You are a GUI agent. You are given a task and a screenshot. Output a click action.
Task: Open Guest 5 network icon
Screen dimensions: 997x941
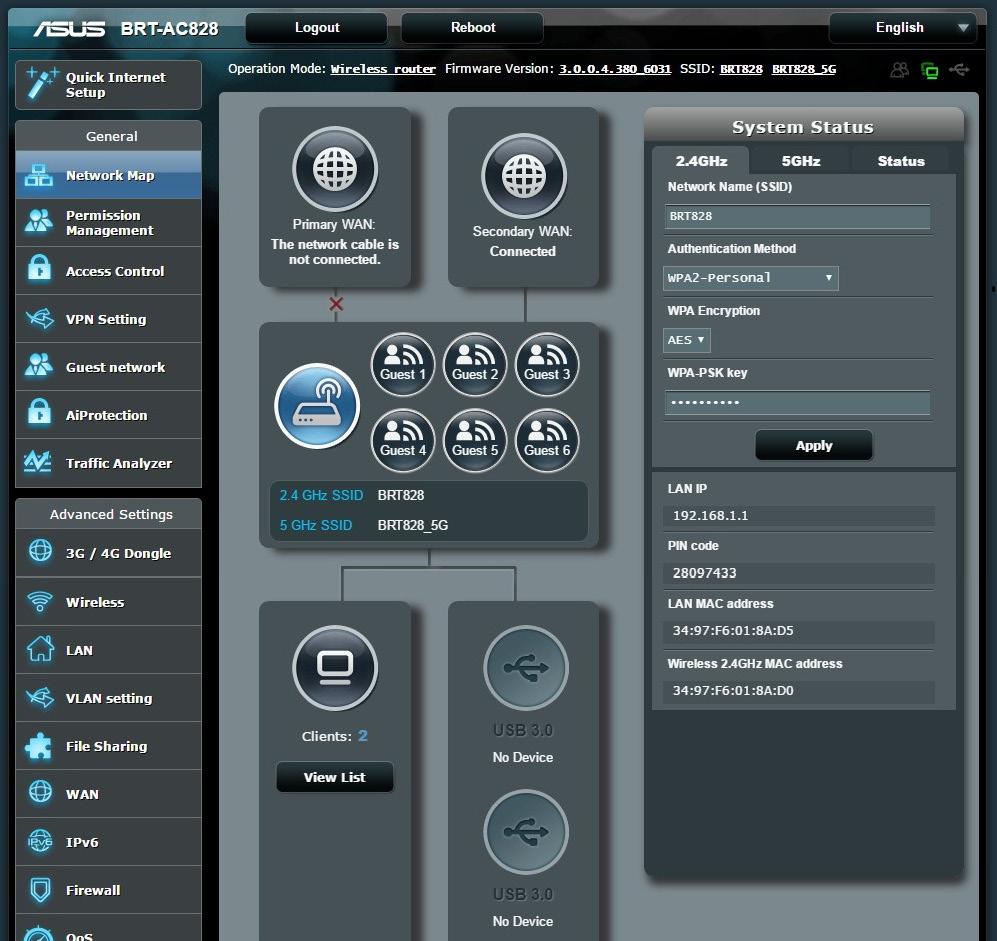coord(475,441)
